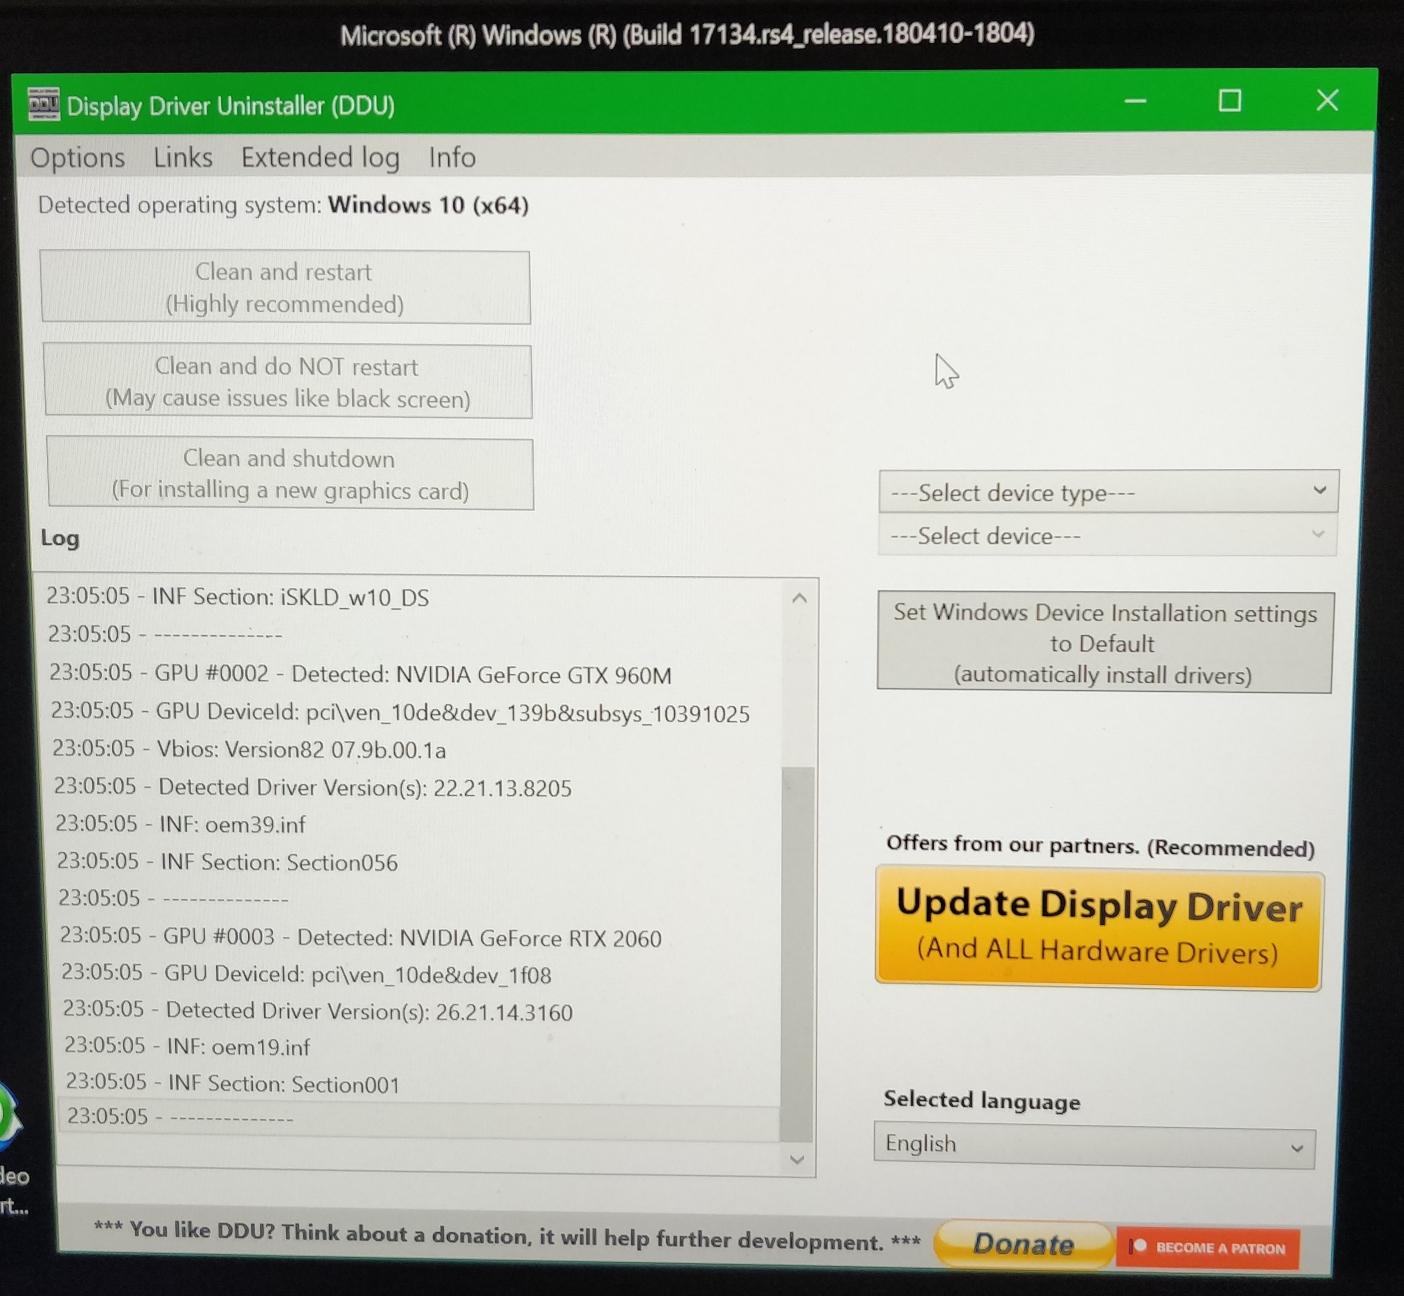Select log line INF: oem39.inf
This screenshot has height=1296, width=1404.
coord(180,824)
